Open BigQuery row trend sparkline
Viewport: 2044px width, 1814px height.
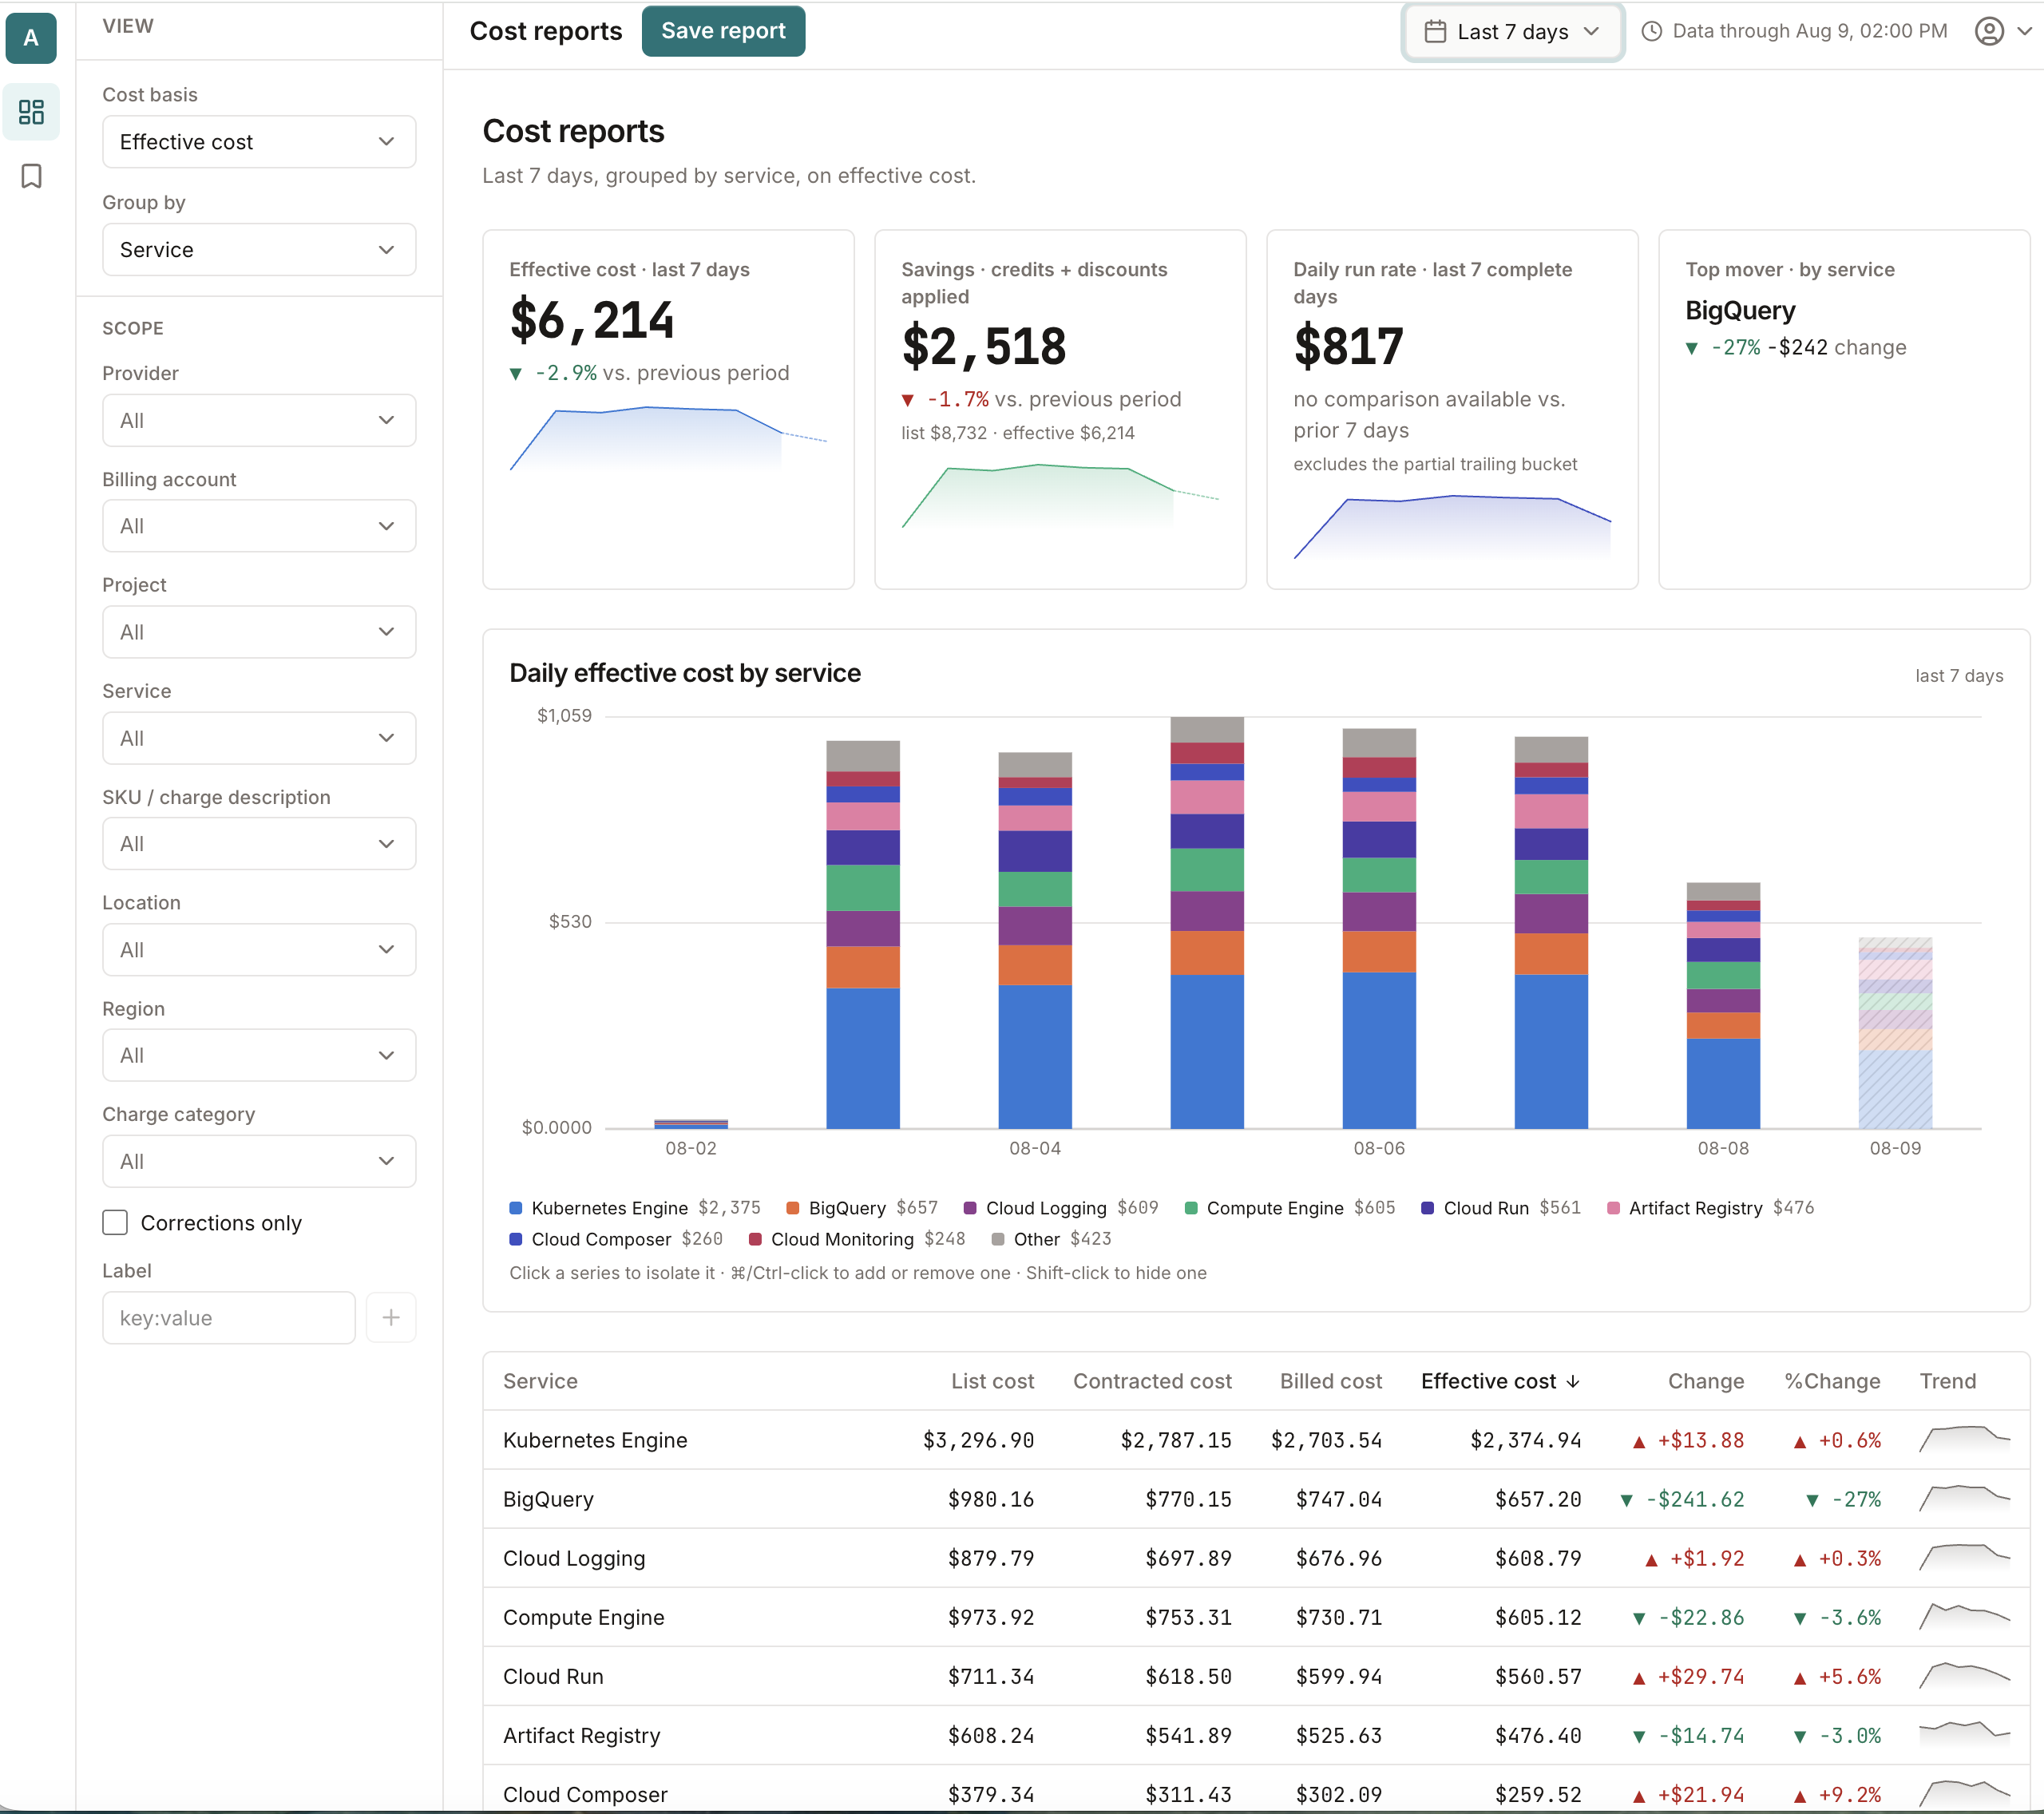click(x=1964, y=1499)
